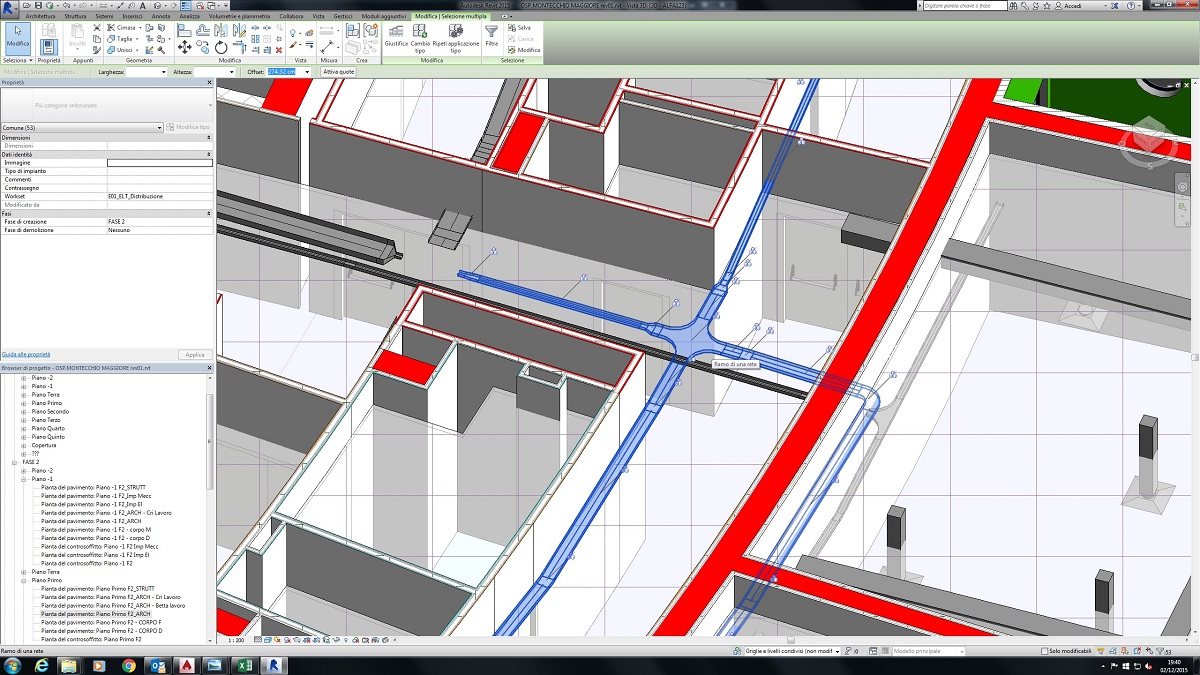The image size is (1200, 675).
Task: Open the Architettura ribbon tab
Action: point(40,17)
